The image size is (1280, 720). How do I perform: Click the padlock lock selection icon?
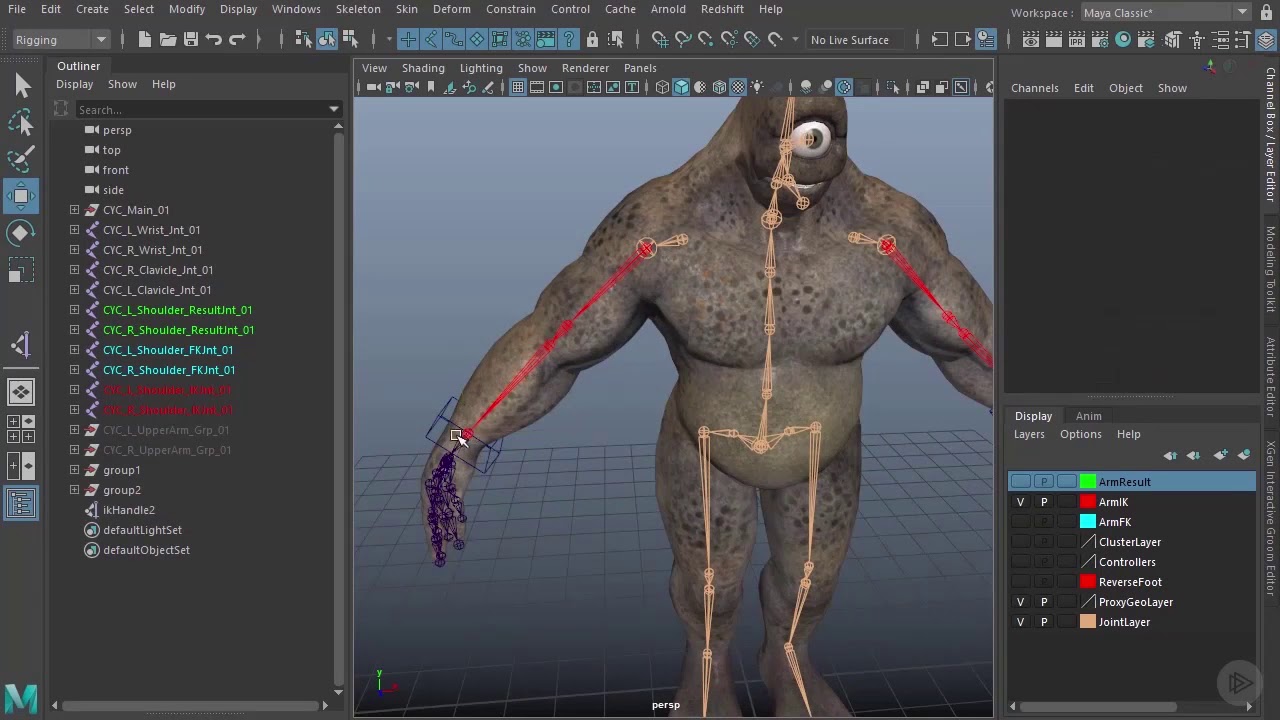pyautogui.click(x=592, y=39)
